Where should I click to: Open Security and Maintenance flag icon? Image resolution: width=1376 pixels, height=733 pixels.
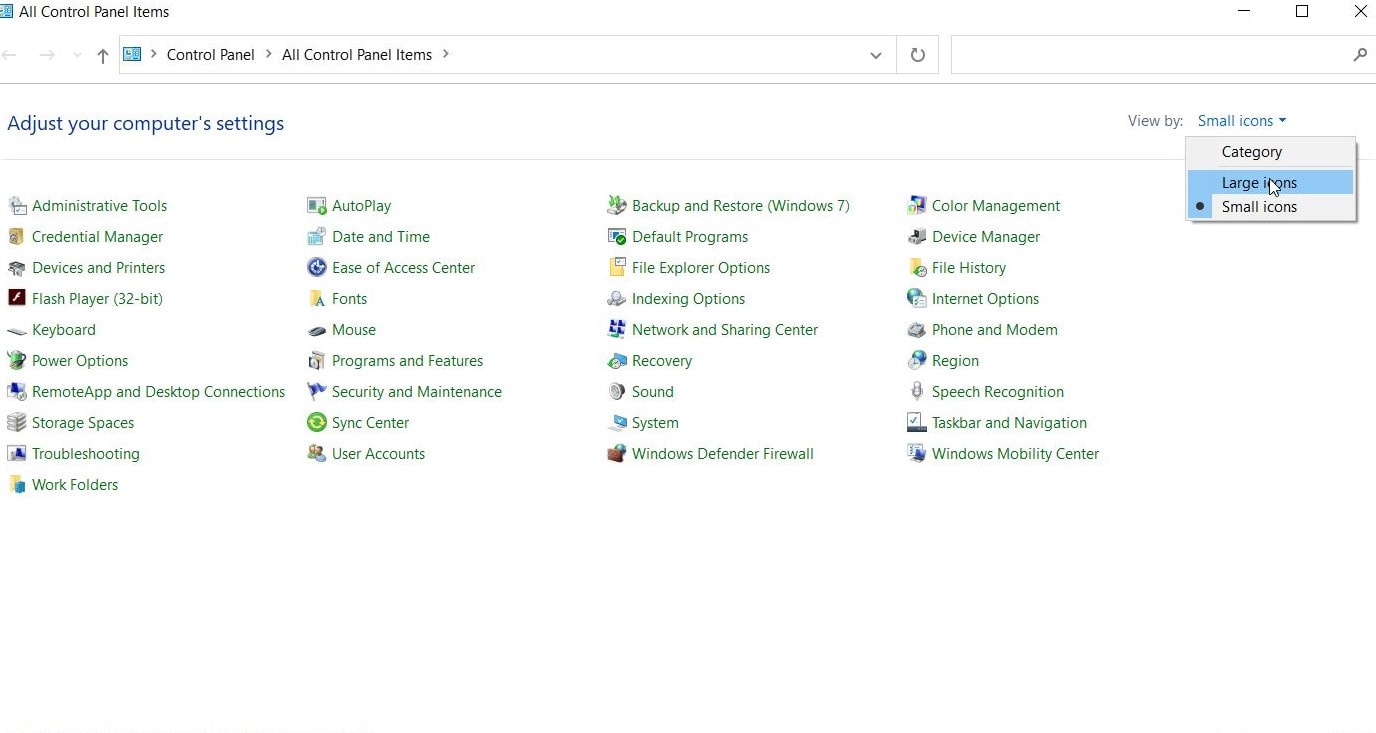[317, 392]
